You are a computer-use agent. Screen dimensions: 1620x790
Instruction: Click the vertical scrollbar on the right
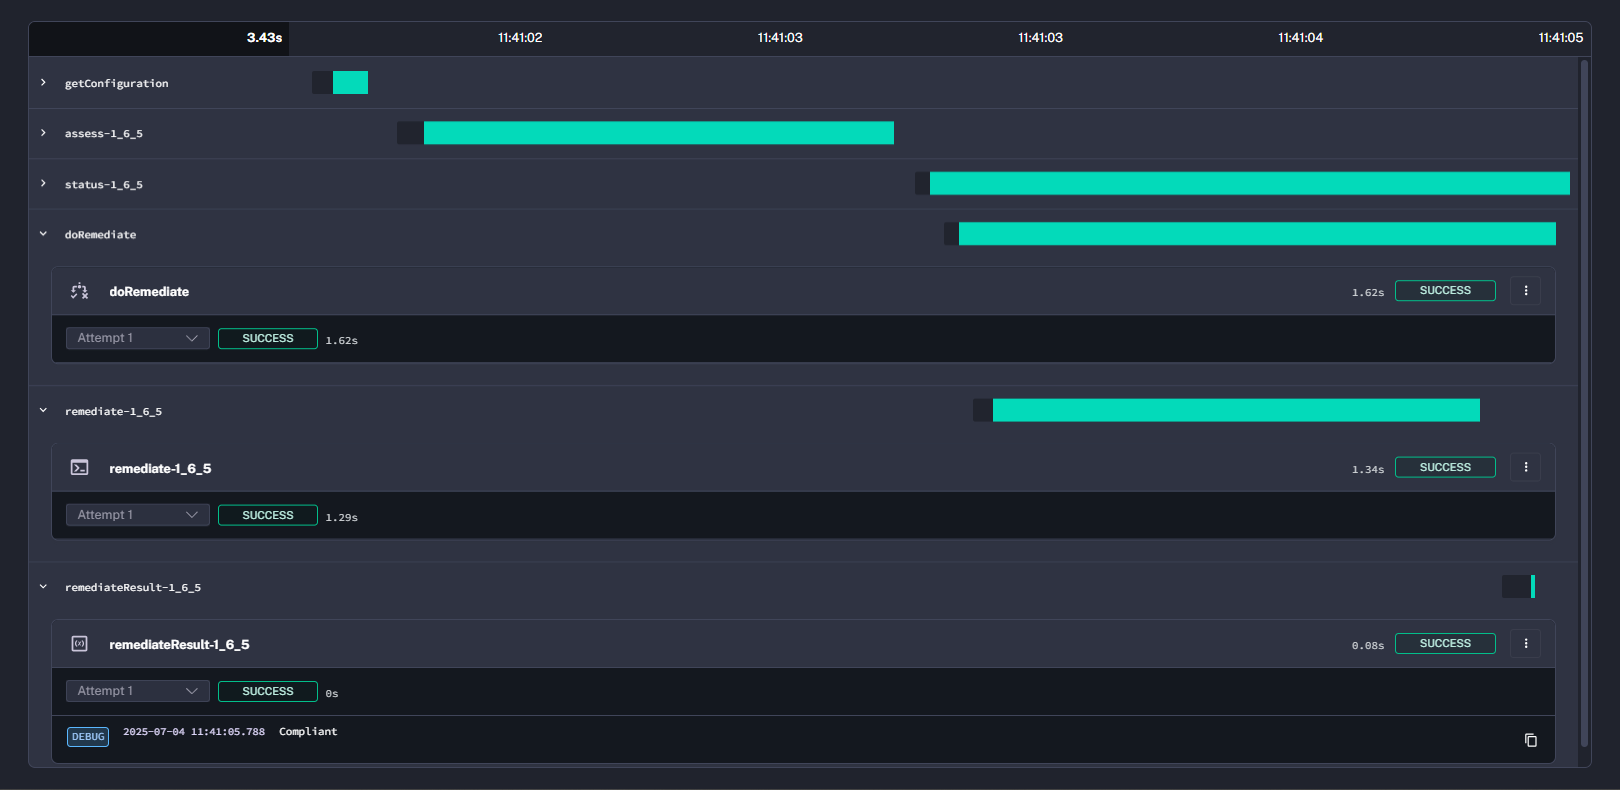1584,400
